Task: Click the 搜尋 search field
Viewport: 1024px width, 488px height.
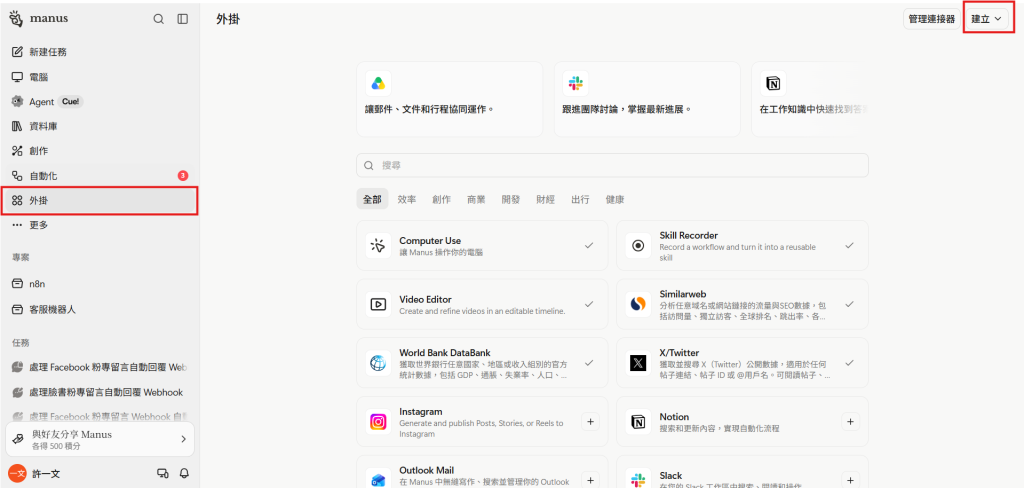Action: [x=613, y=165]
